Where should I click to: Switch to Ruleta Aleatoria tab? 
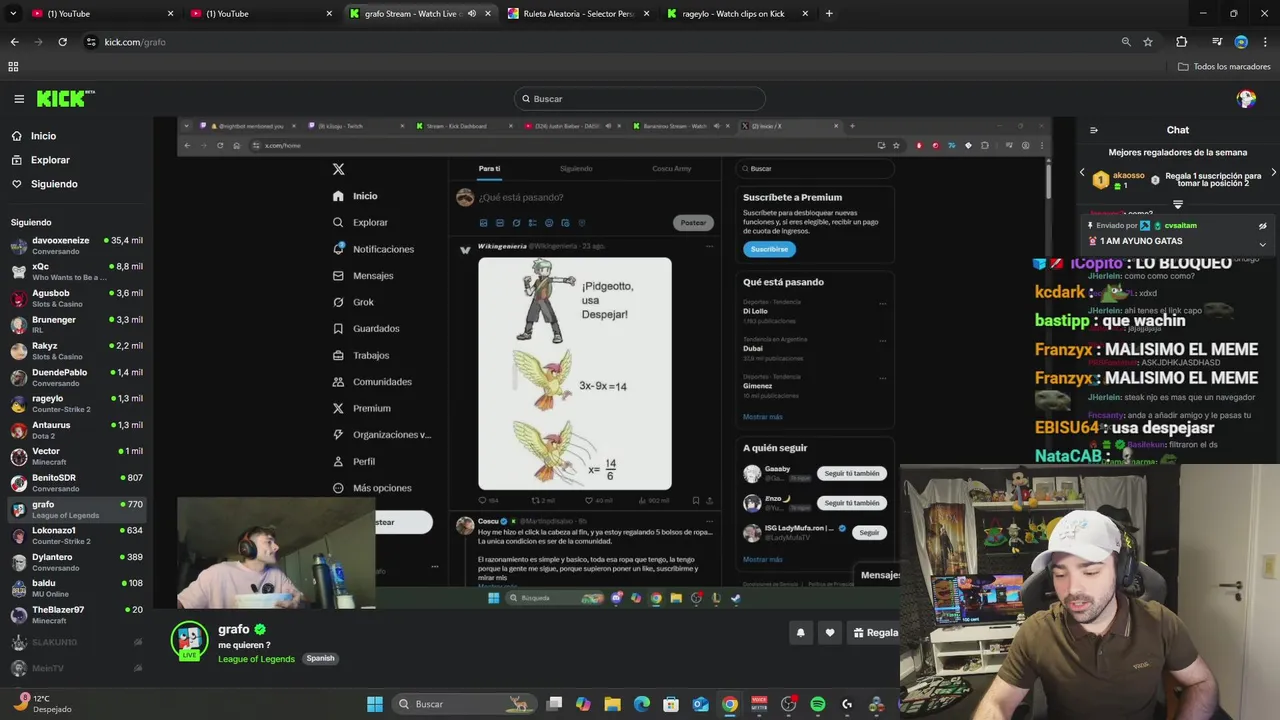[x=578, y=14]
